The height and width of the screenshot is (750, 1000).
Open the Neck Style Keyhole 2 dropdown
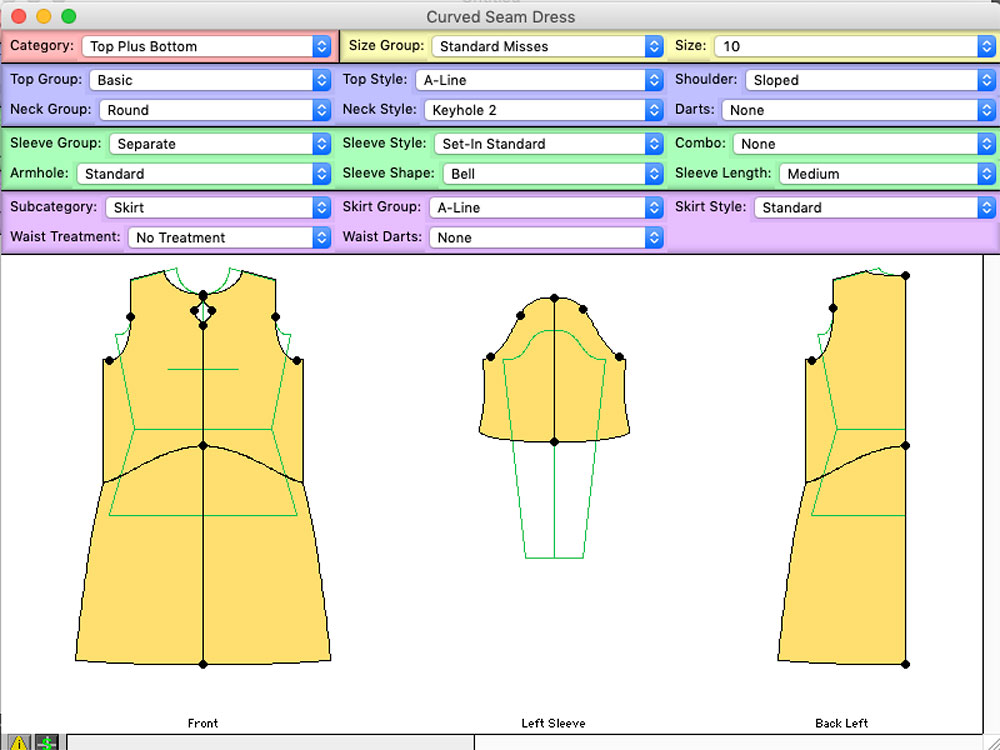click(x=544, y=110)
